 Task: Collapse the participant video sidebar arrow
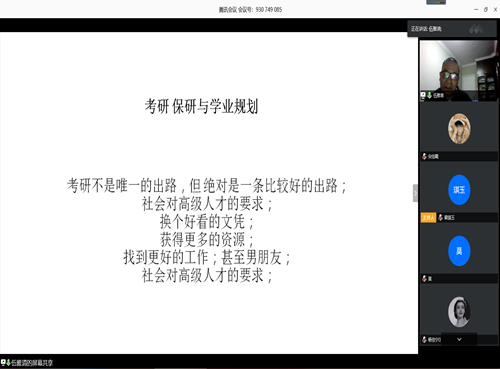415,193
